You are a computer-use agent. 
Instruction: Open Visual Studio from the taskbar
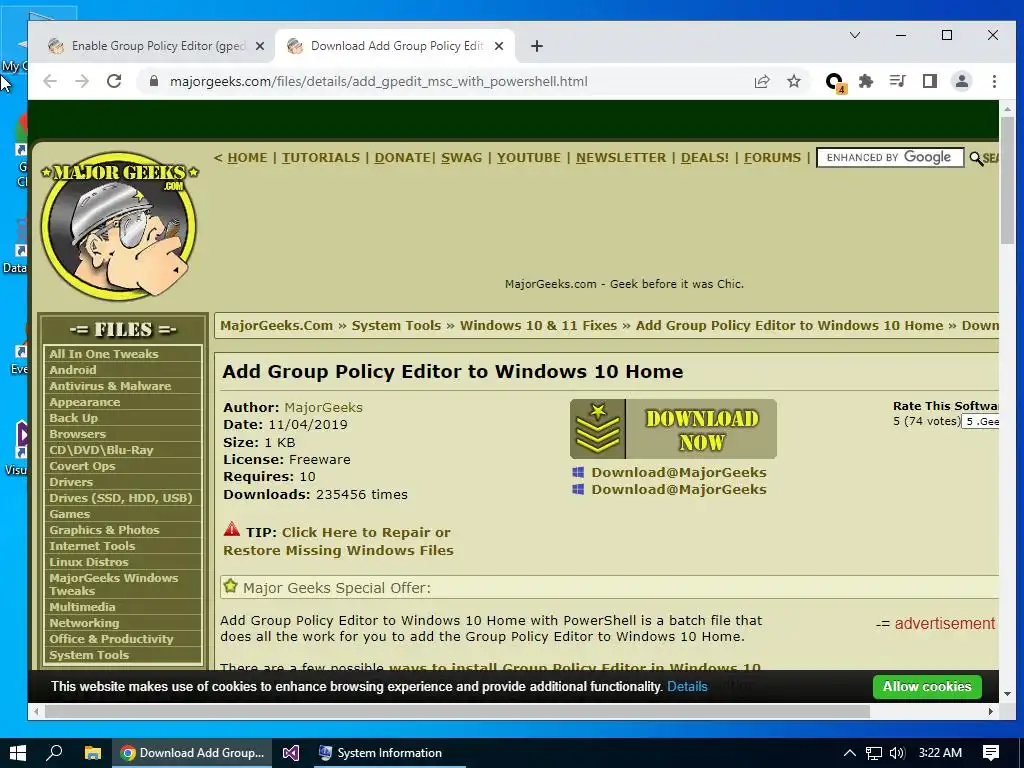click(x=291, y=753)
